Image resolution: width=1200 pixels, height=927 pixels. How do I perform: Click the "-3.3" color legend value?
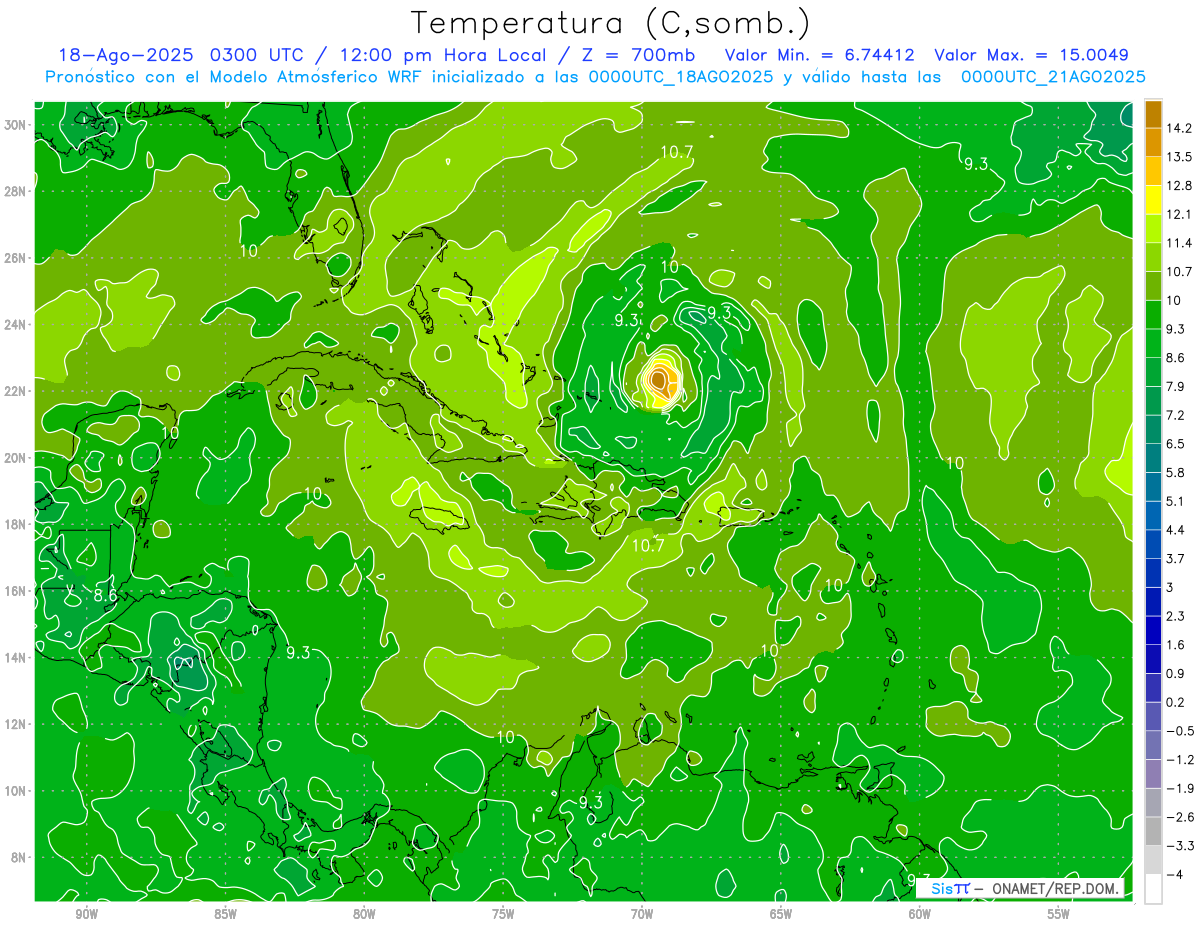click(1179, 846)
